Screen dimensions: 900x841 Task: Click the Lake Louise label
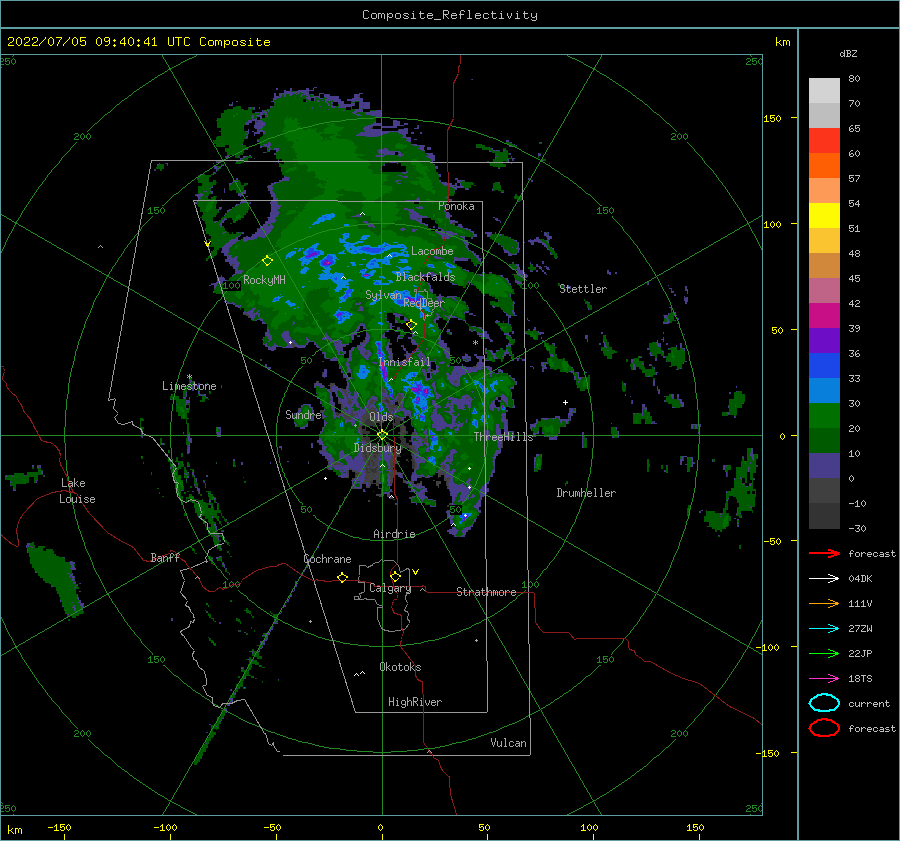tap(77, 491)
